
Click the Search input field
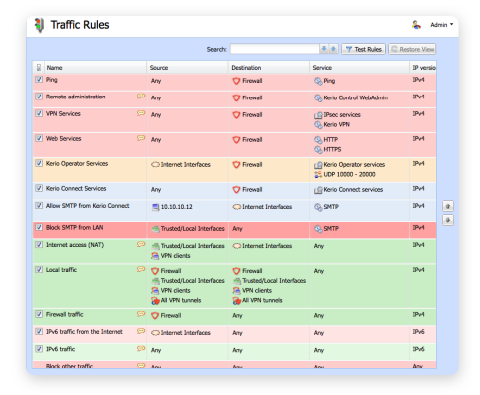click(x=275, y=49)
